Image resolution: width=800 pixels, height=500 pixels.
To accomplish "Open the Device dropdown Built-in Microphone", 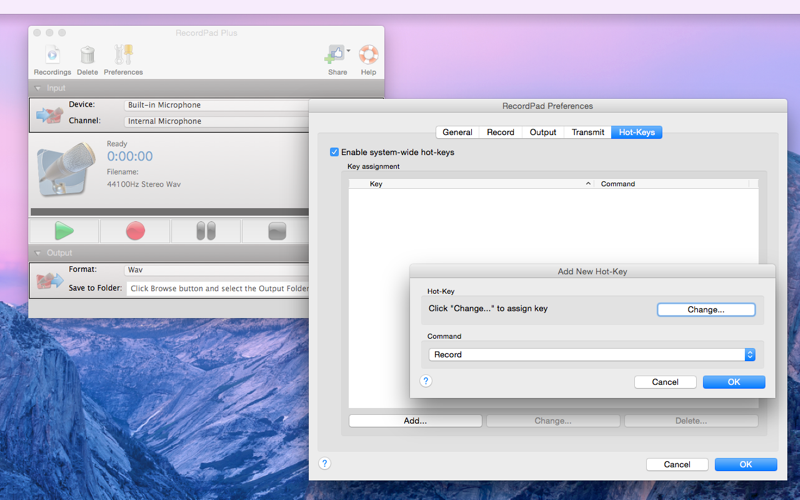I will click(216, 105).
